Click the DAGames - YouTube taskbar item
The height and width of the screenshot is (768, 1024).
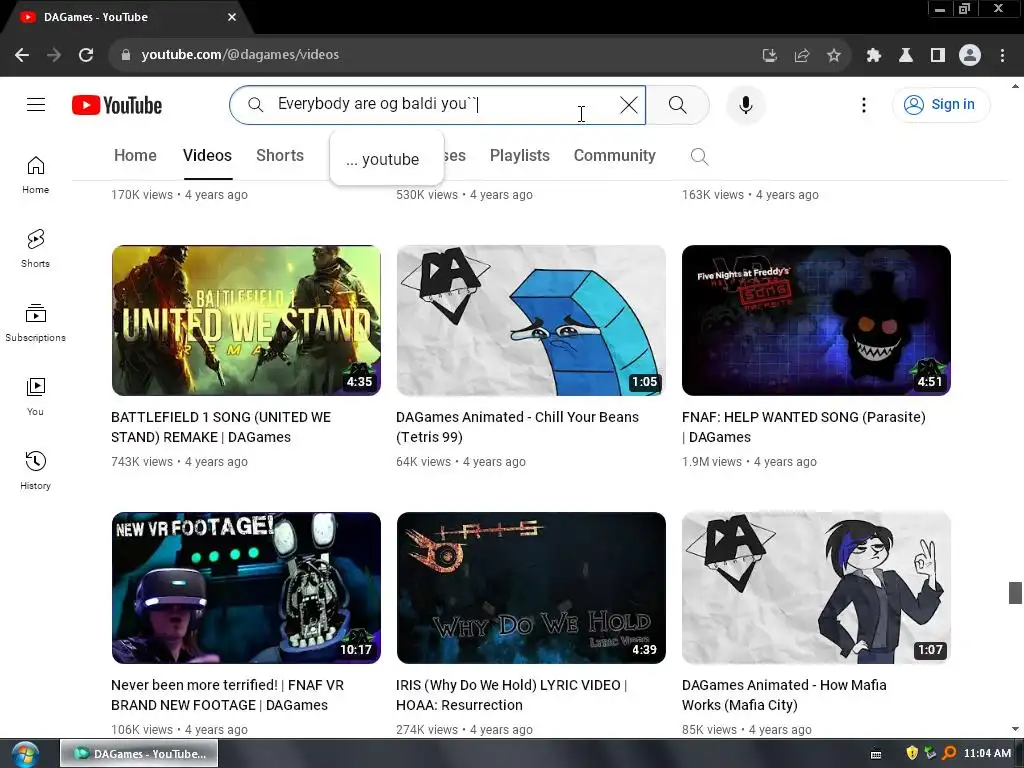pyautogui.click(x=139, y=754)
